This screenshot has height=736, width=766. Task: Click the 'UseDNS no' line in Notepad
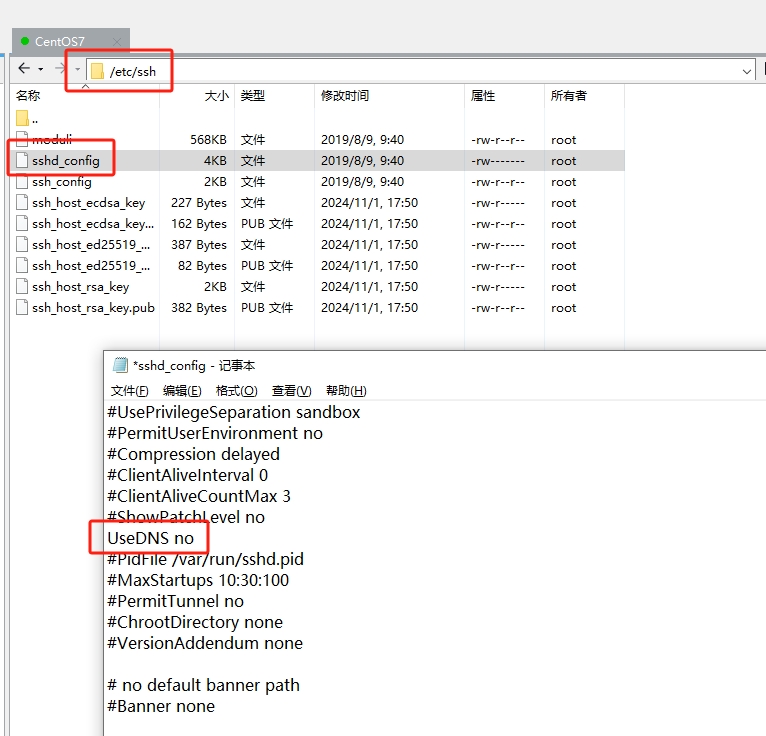coord(150,538)
